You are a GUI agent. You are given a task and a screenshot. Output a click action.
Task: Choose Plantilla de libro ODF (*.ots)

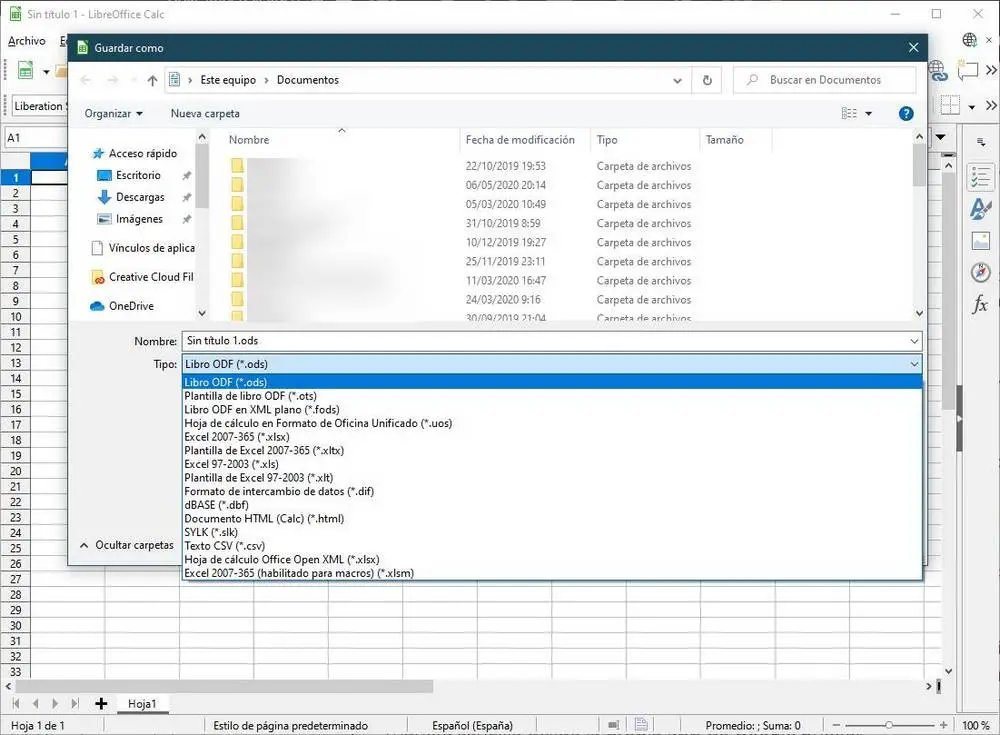point(552,396)
